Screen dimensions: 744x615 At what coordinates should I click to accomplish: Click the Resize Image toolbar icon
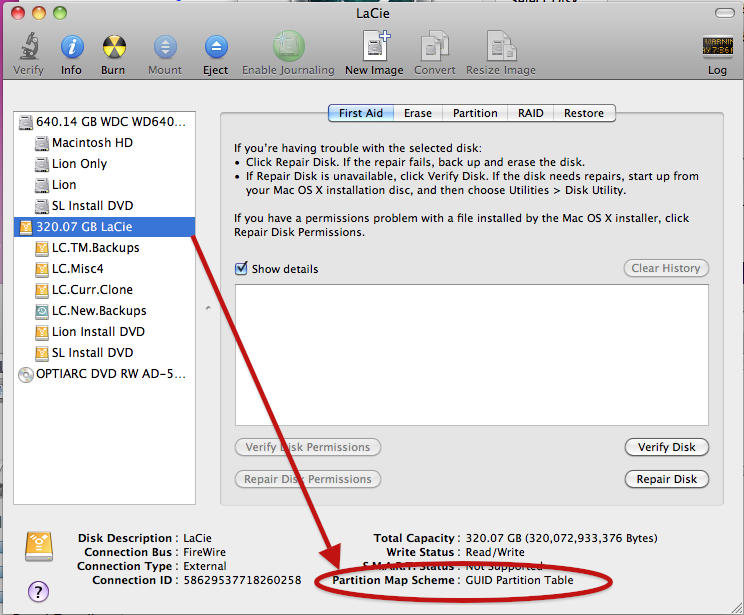coord(501,46)
